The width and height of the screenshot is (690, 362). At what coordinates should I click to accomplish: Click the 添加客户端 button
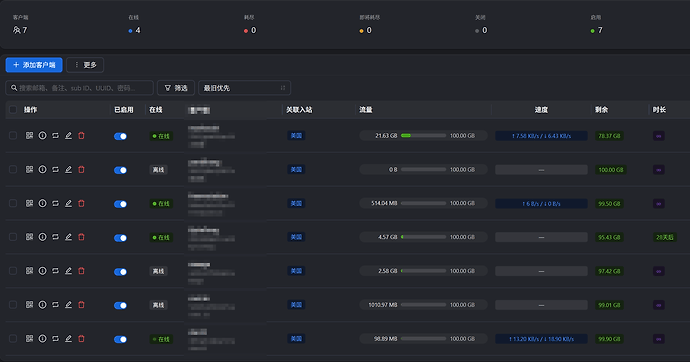(x=34, y=65)
